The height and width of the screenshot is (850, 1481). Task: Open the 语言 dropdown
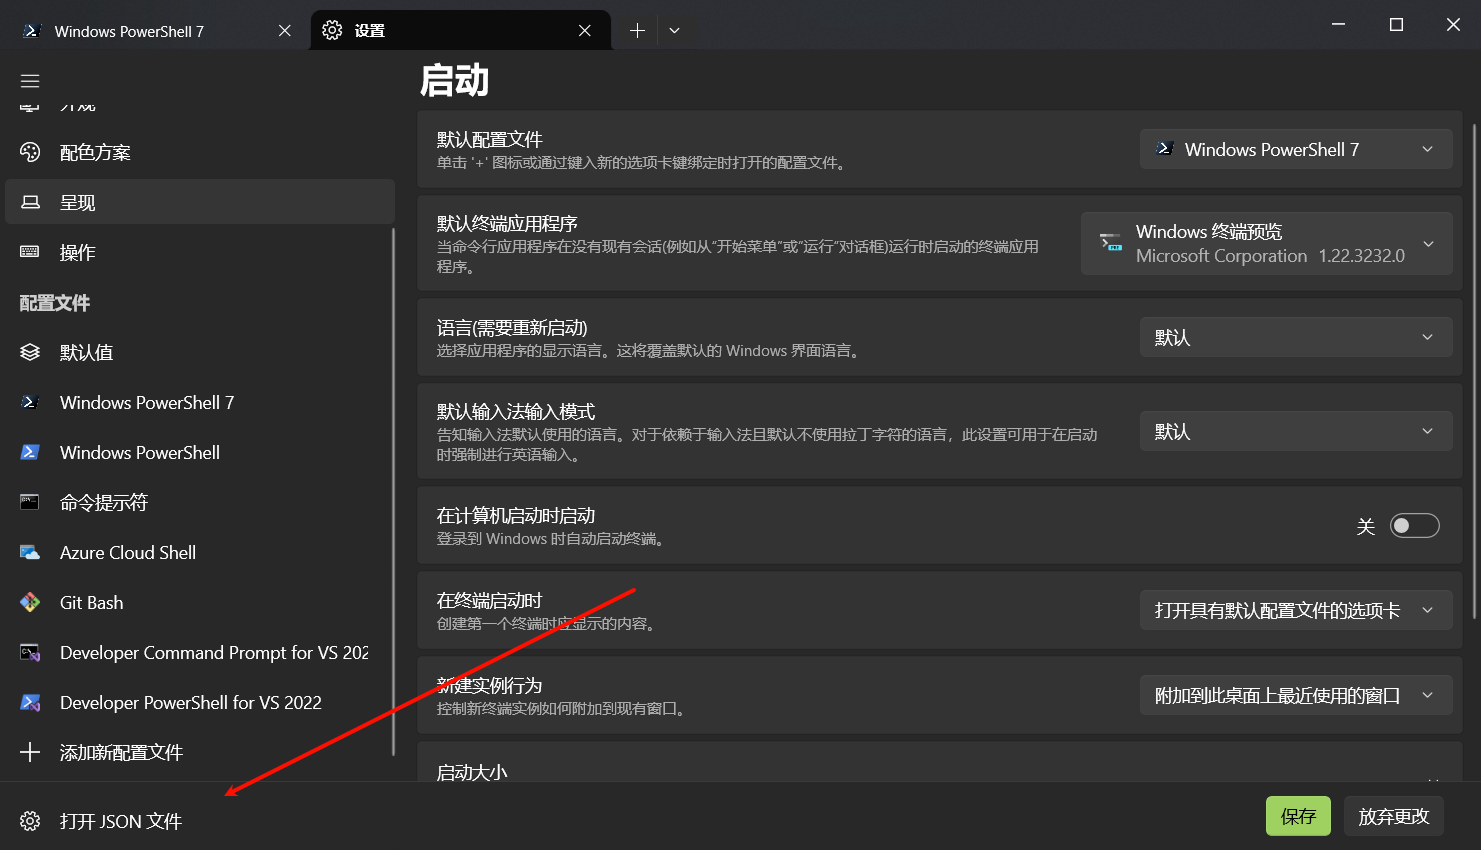1296,337
